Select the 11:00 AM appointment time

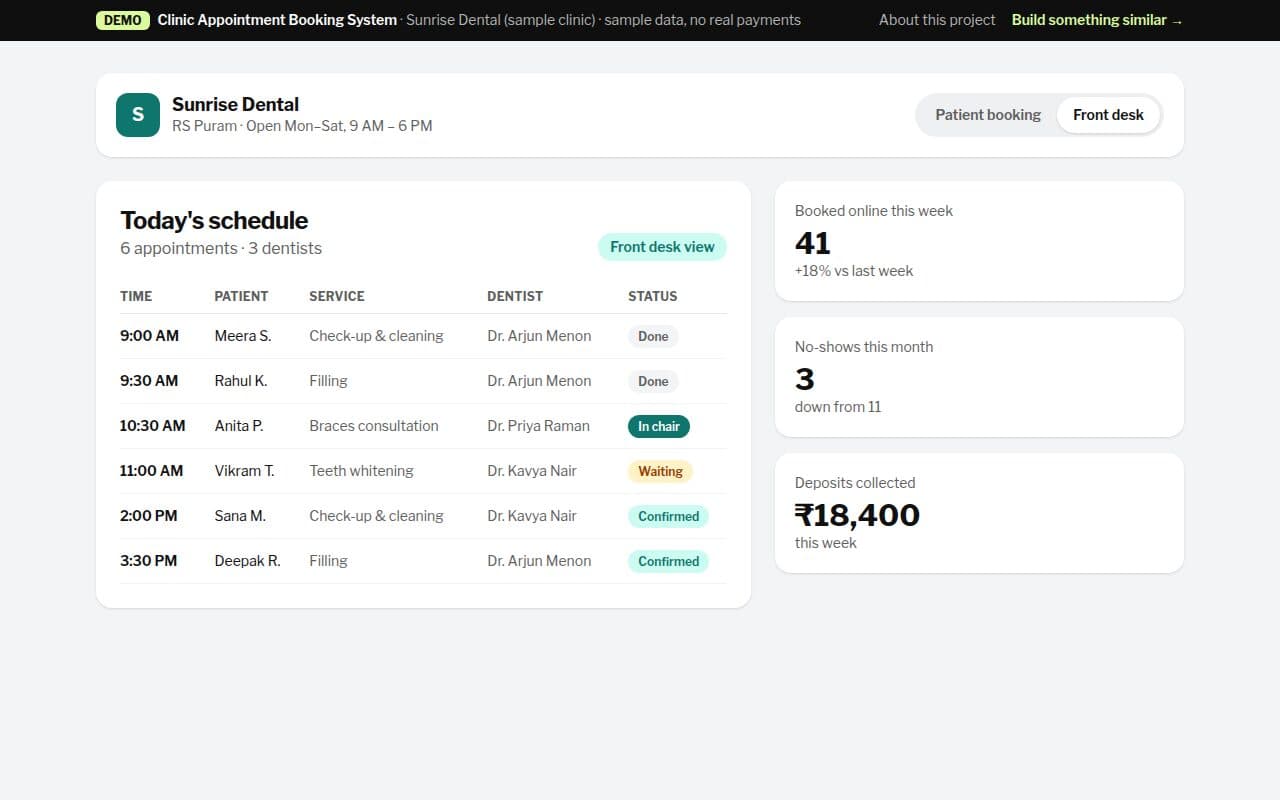pyautogui.click(x=152, y=471)
